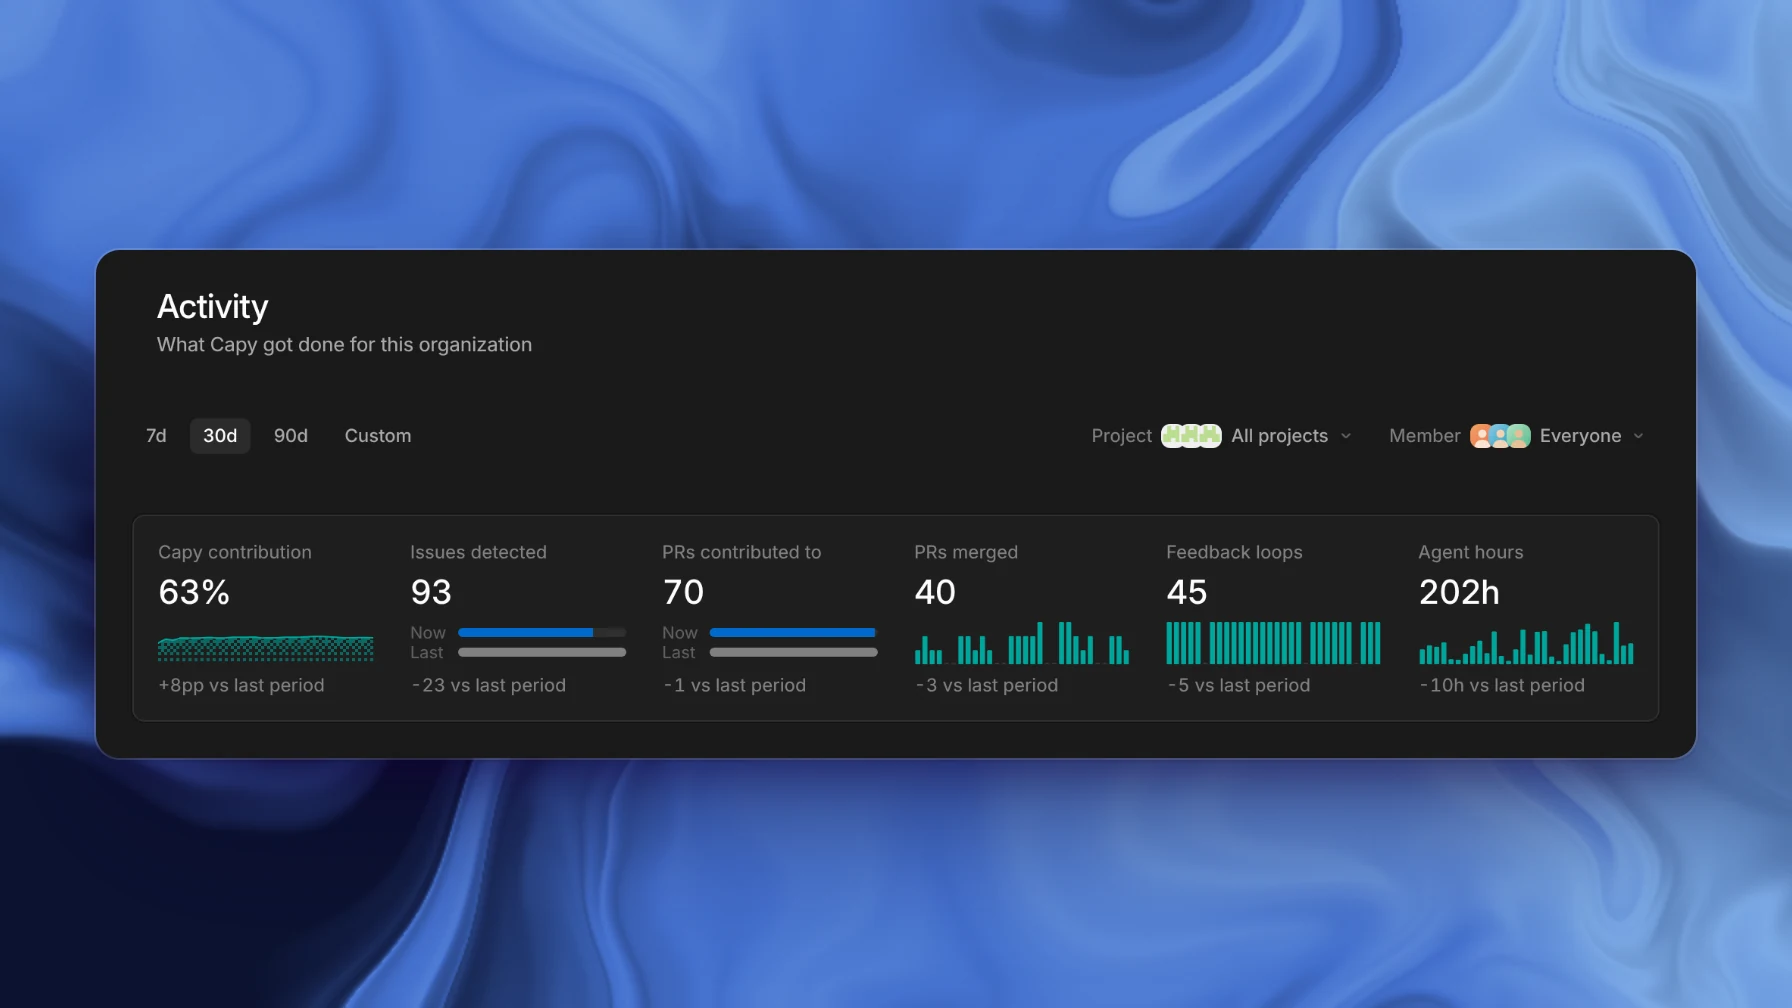Click the 63% Capy contribution value
This screenshot has width=1792, height=1008.
click(x=194, y=593)
